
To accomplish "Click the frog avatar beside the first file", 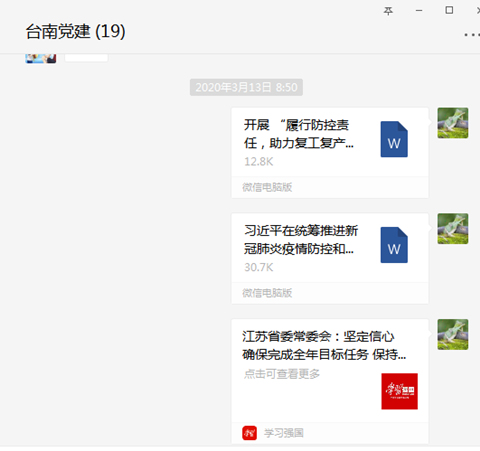I will 453,123.
